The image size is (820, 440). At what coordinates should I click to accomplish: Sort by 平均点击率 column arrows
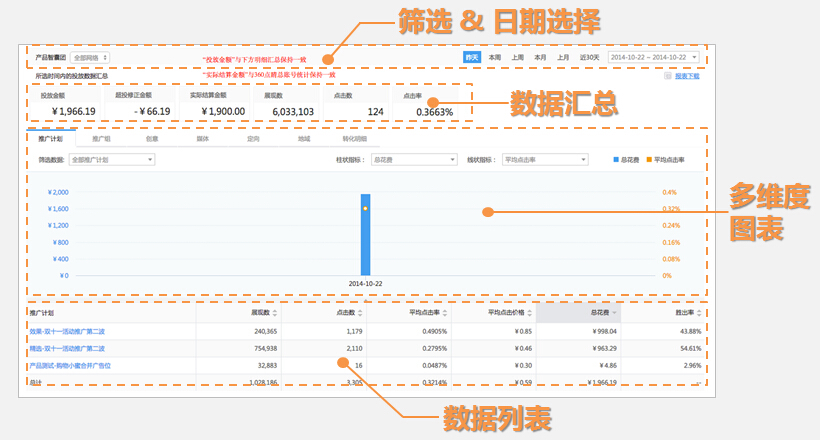coord(445,313)
